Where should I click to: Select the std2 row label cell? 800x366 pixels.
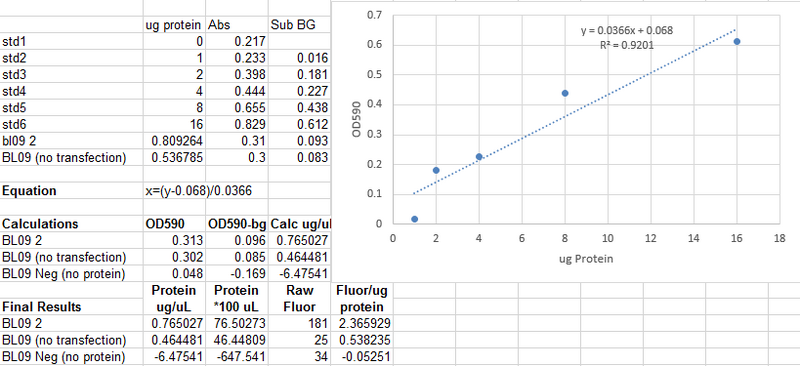point(71,58)
